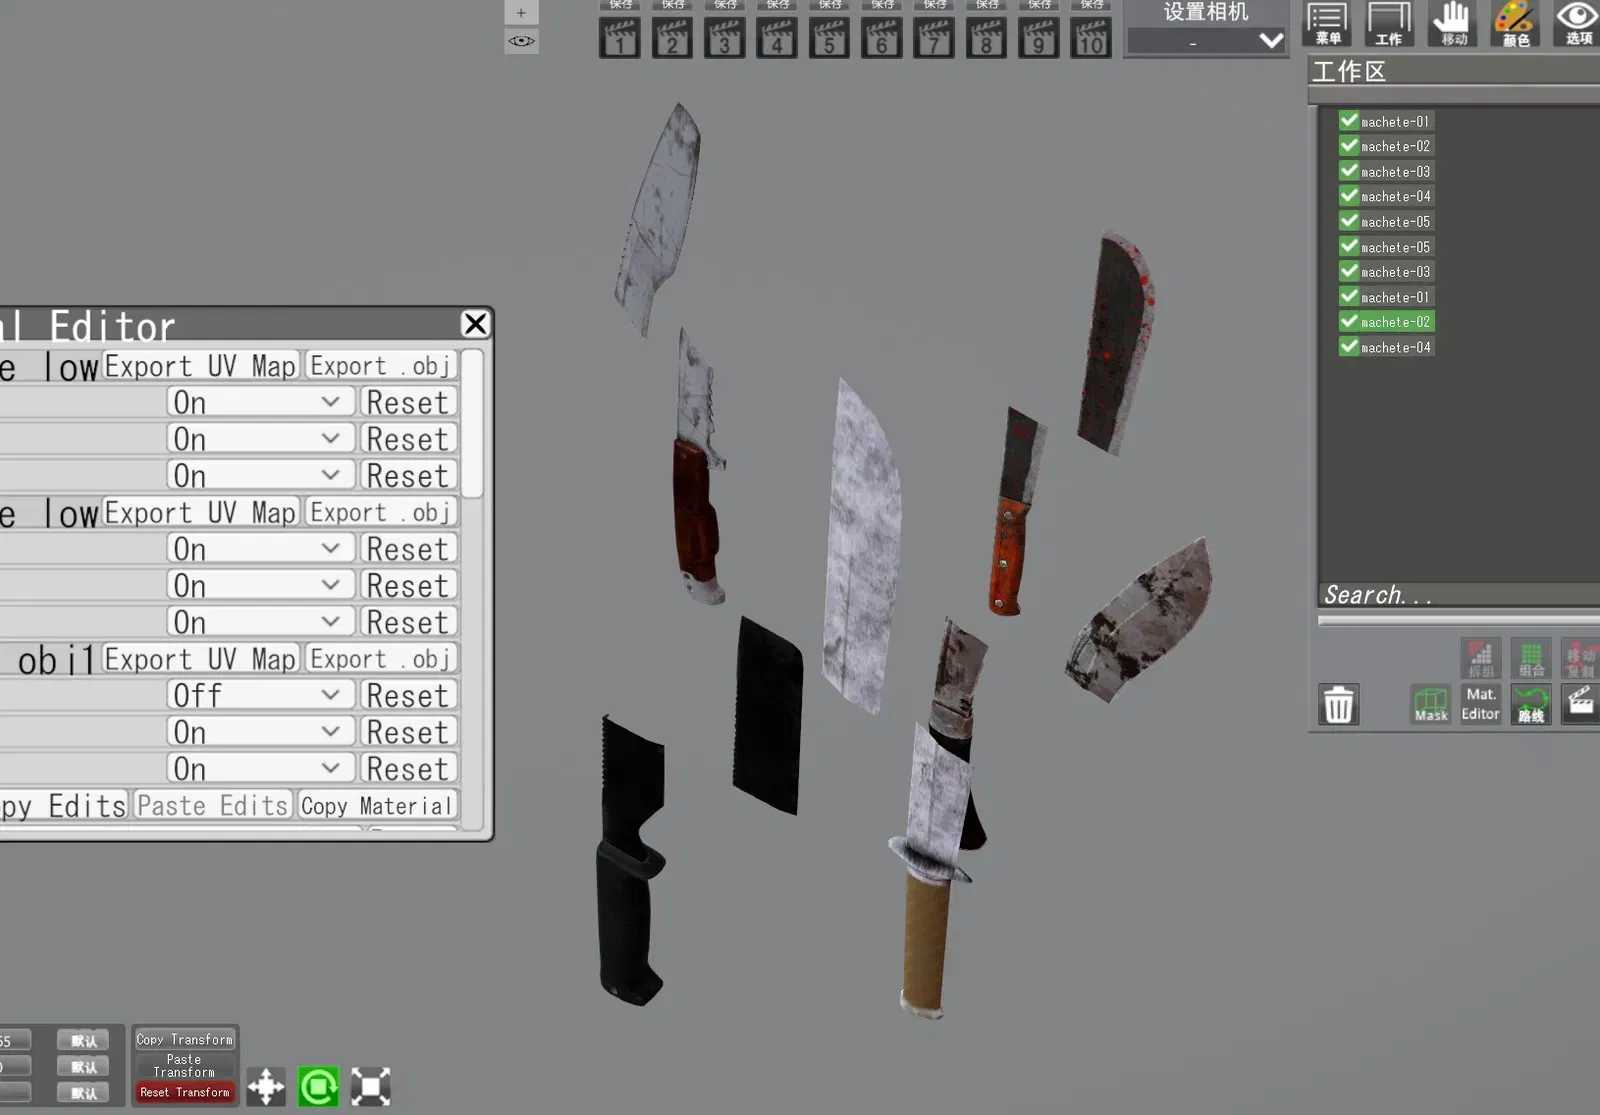
Task: Open the Off dropdown in Material Editor
Action: [x=261, y=695]
